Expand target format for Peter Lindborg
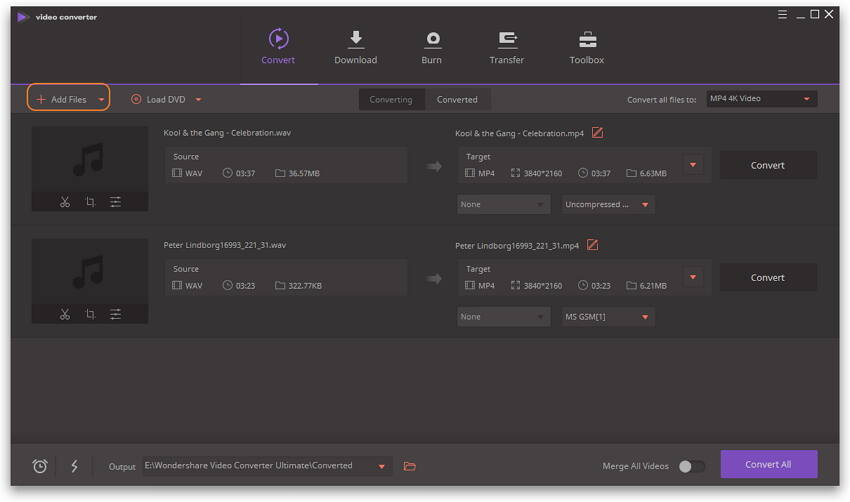This screenshot has height=502, width=850. [693, 277]
